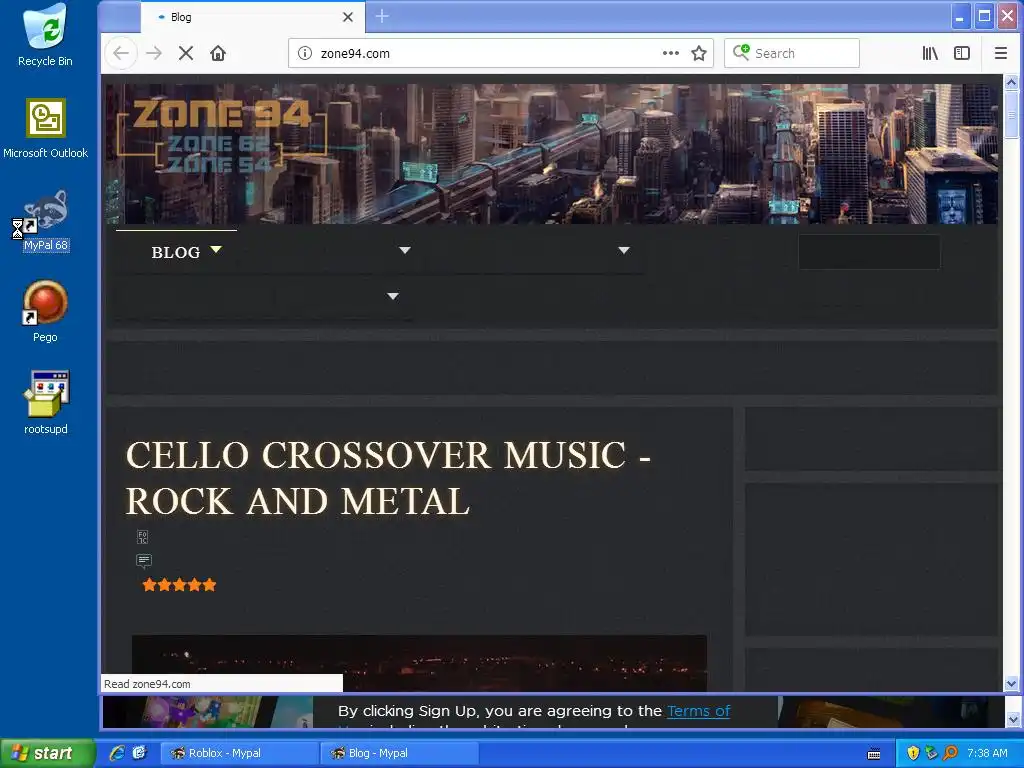Expand the third navigation dropdown arrow
This screenshot has height=768, width=1024.
point(624,250)
